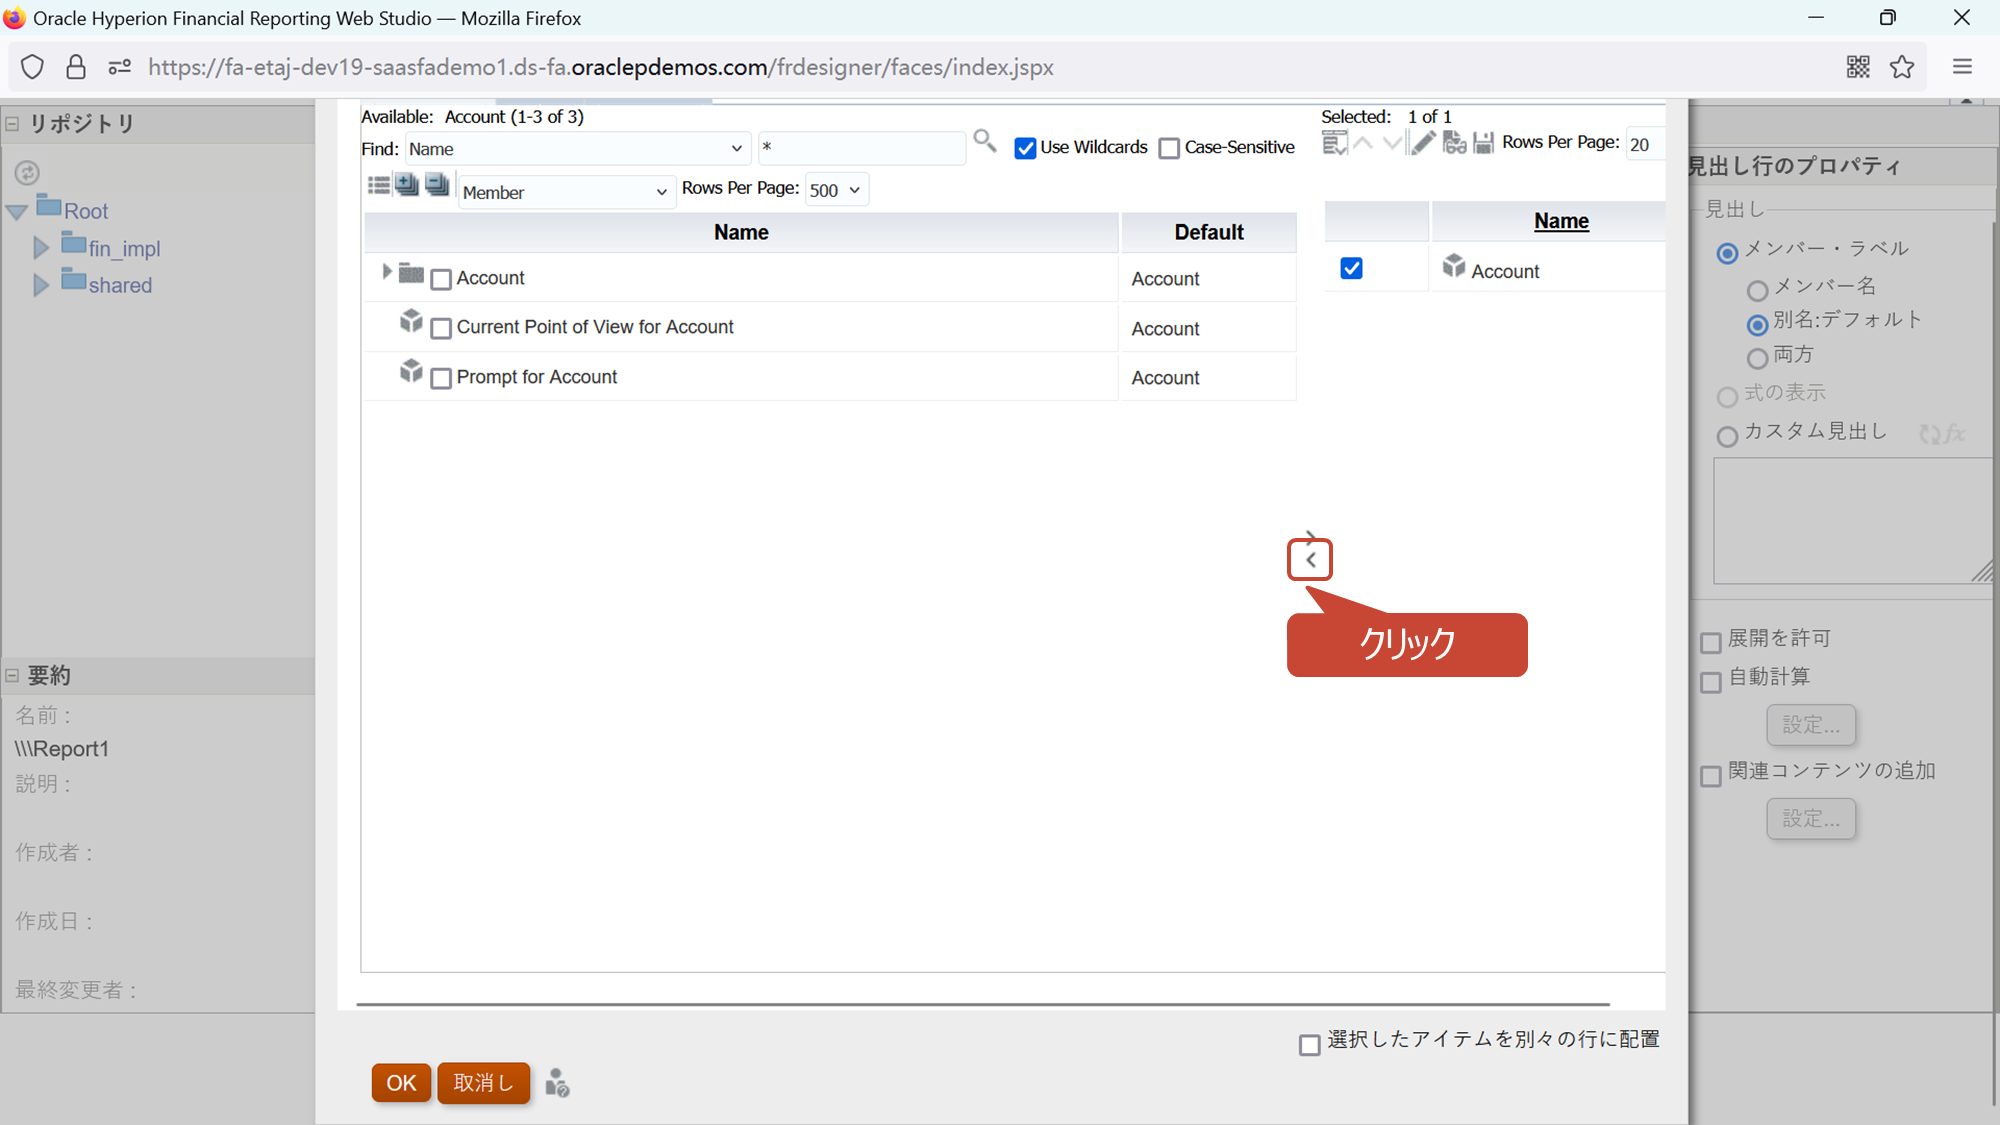Check the Prompt for Account checkbox
Screen dimensions: 2000x1125
(441, 379)
